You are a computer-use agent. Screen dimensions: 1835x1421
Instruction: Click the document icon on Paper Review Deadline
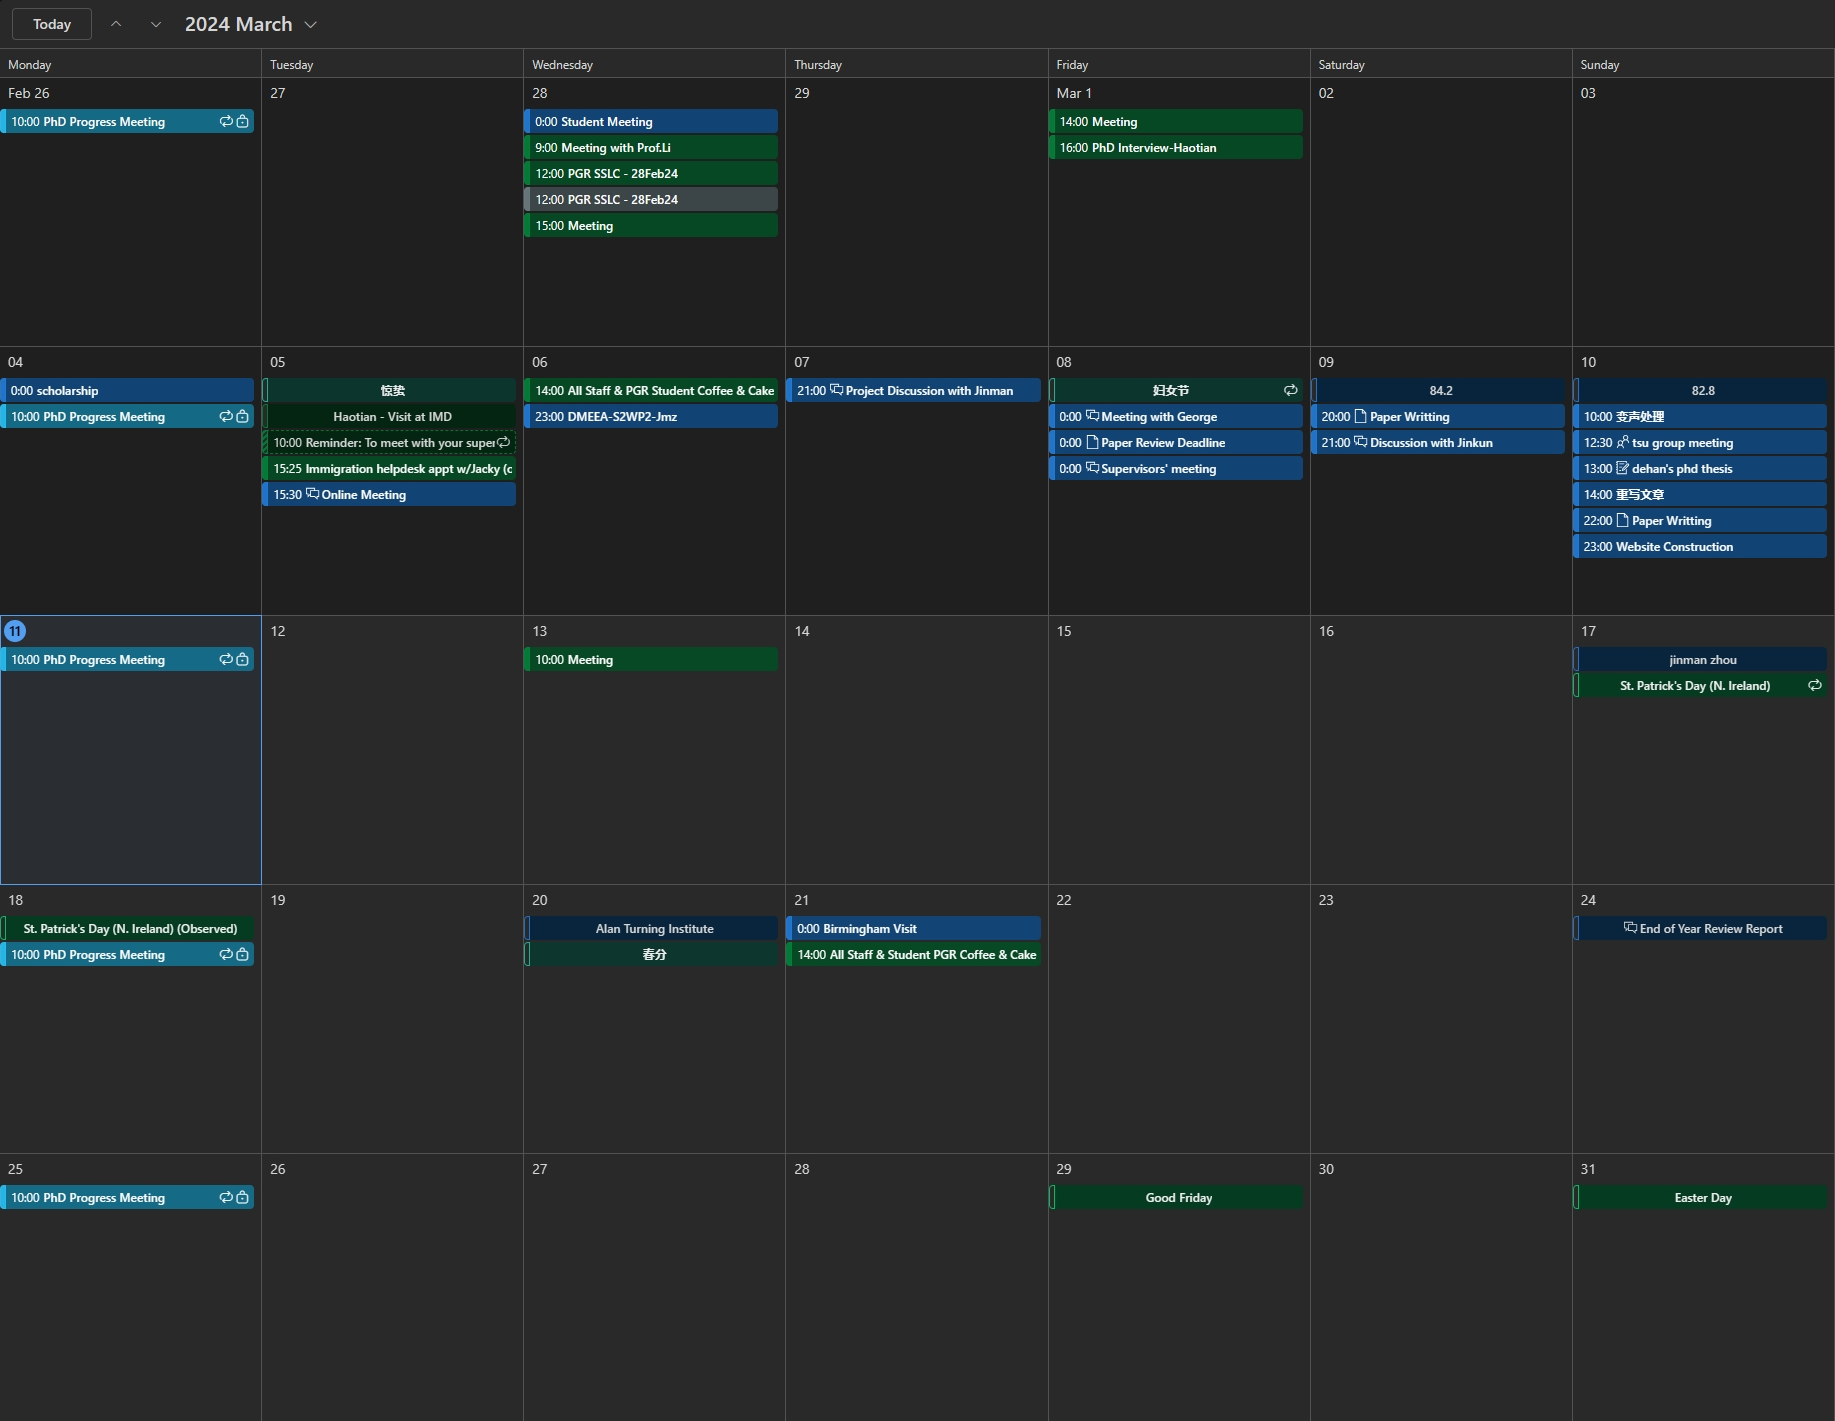[1091, 442]
